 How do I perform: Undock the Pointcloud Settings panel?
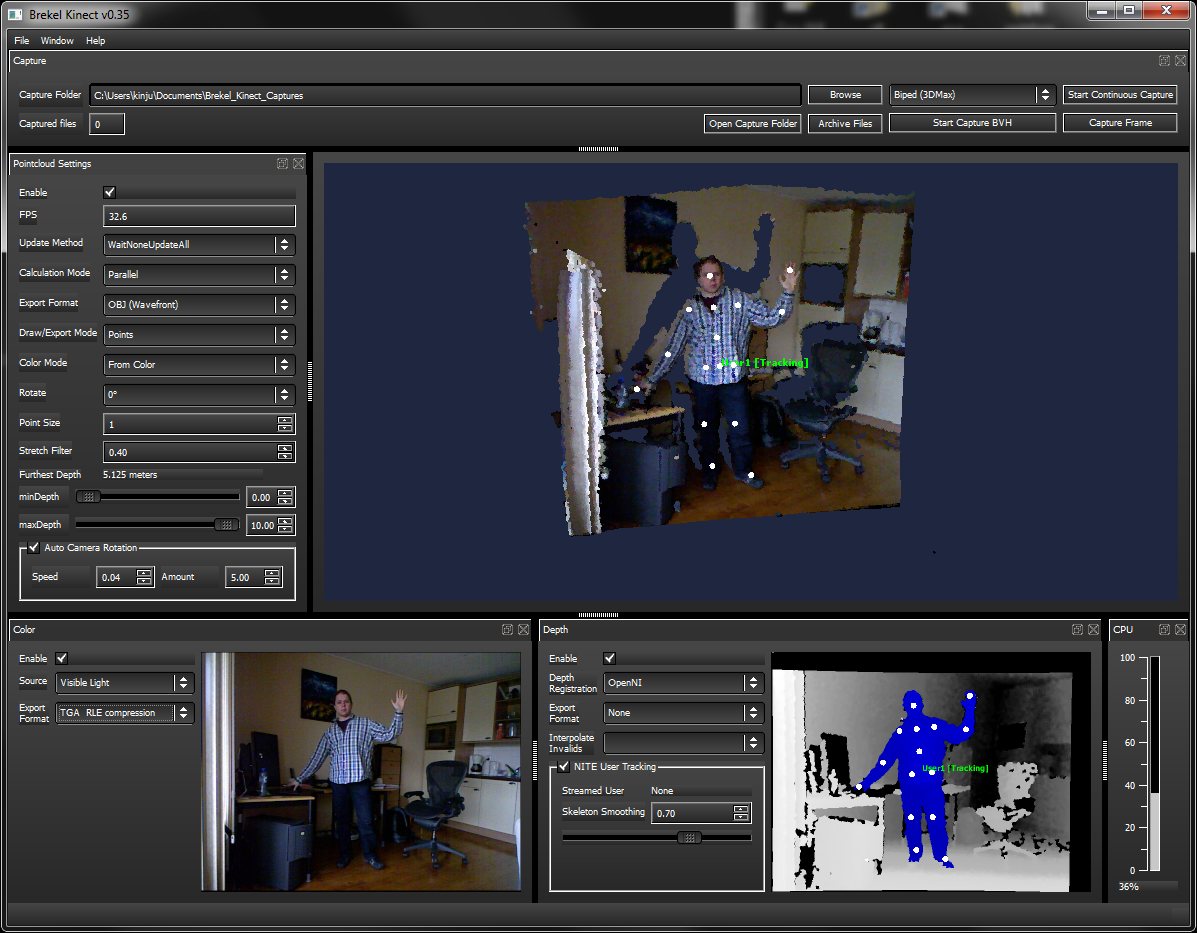[x=282, y=163]
